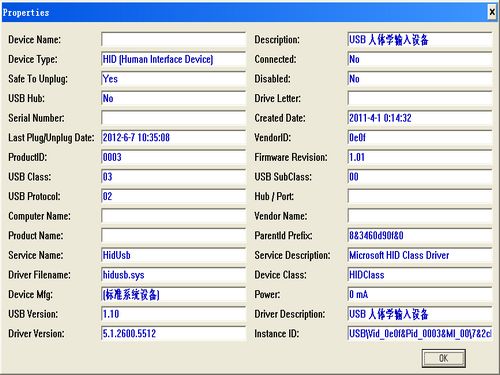Screen dimensions: 500x375
Task: Click the Firmware Revision field 1.01
Action: pos(420,157)
